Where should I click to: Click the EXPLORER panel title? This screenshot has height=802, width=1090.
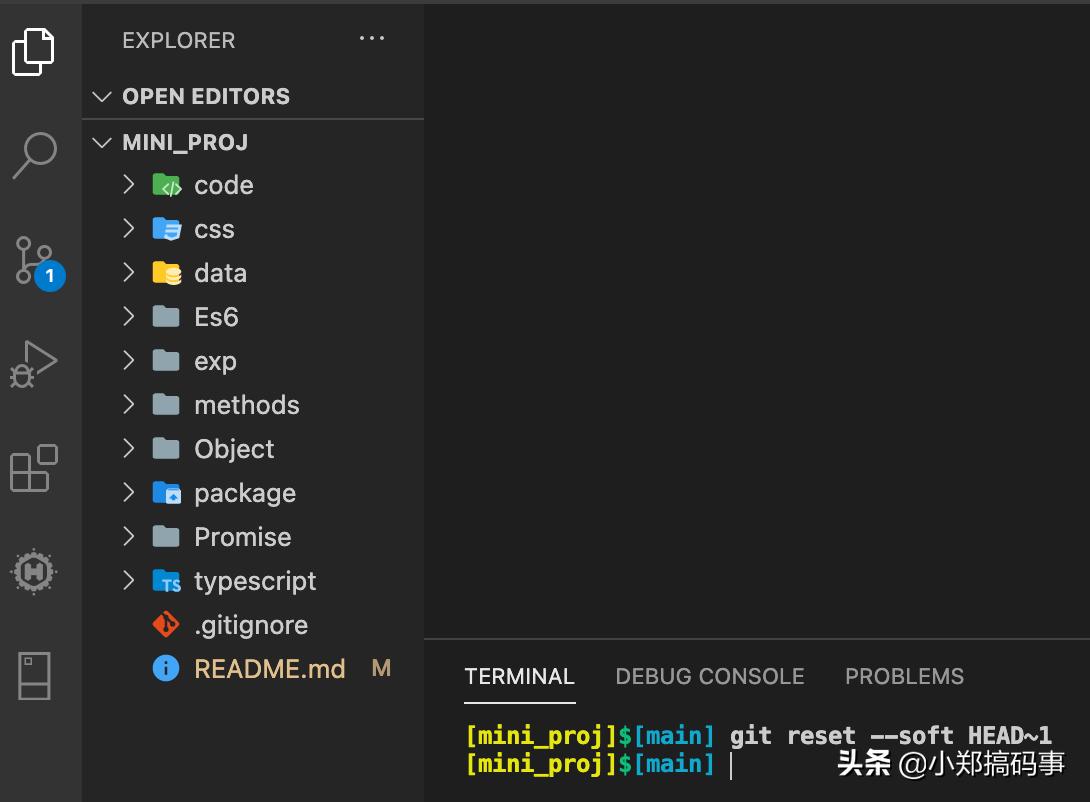[x=179, y=40]
